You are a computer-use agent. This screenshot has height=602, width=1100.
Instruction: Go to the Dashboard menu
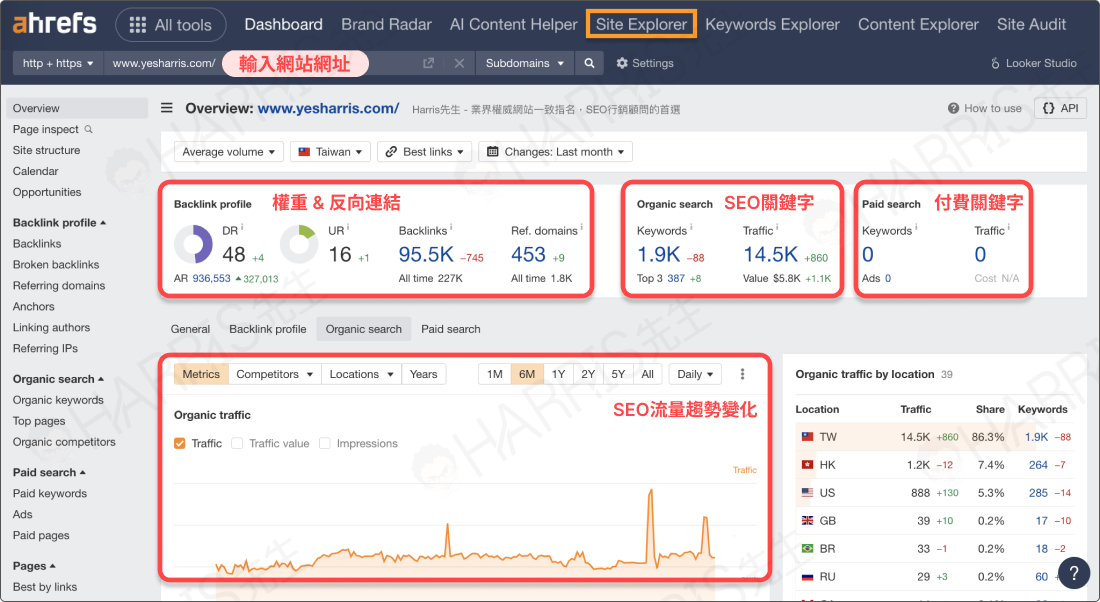[283, 25]
